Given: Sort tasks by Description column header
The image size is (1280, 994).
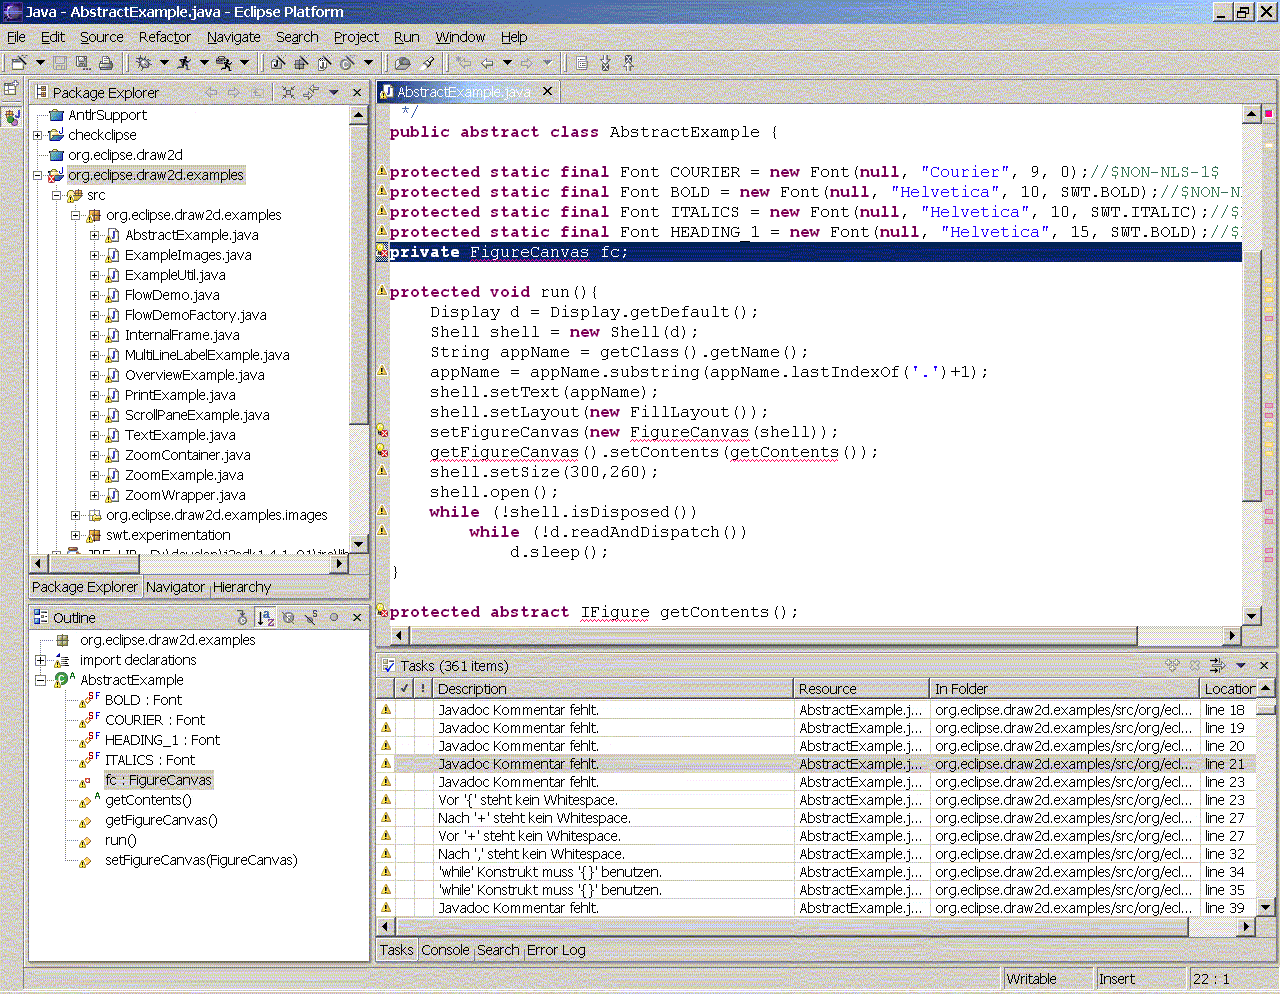Looking at the screenshot, I should coord(613,688).
